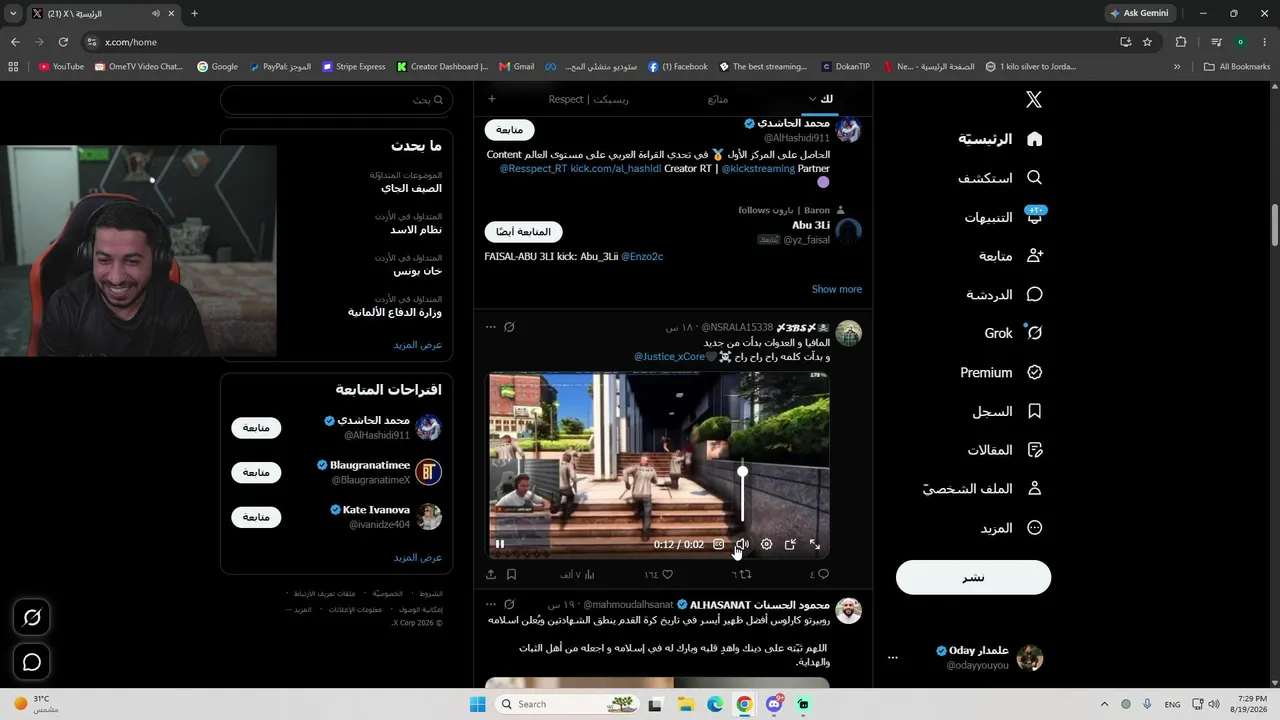
Task: Open Grok actions on NSRALA15338 post
Action: click(x=509, y=327)
